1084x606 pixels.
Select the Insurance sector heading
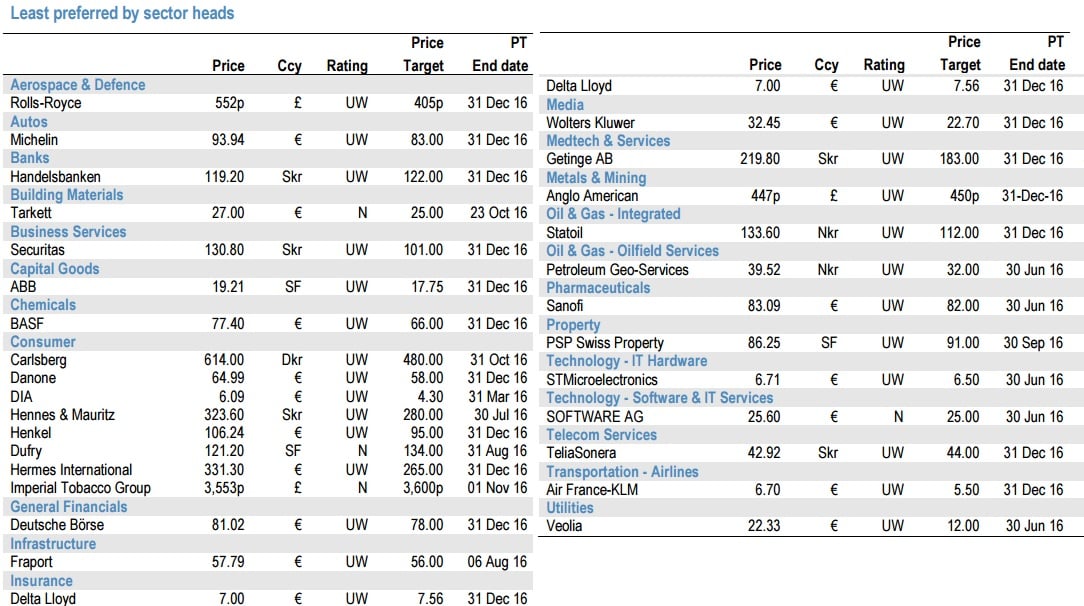(41, 580)
